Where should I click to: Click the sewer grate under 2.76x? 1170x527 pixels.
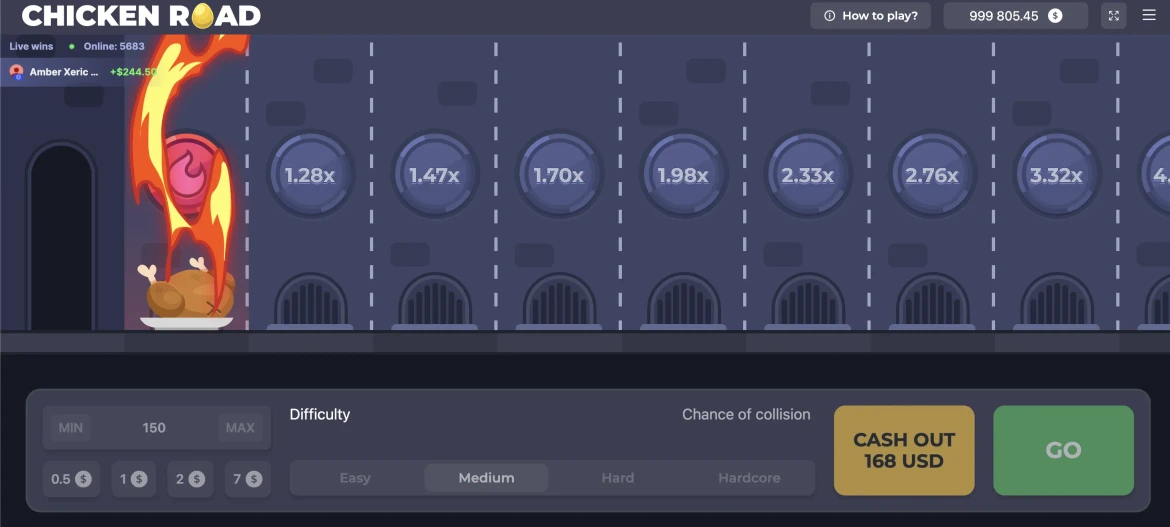click(x=932, y=301)
